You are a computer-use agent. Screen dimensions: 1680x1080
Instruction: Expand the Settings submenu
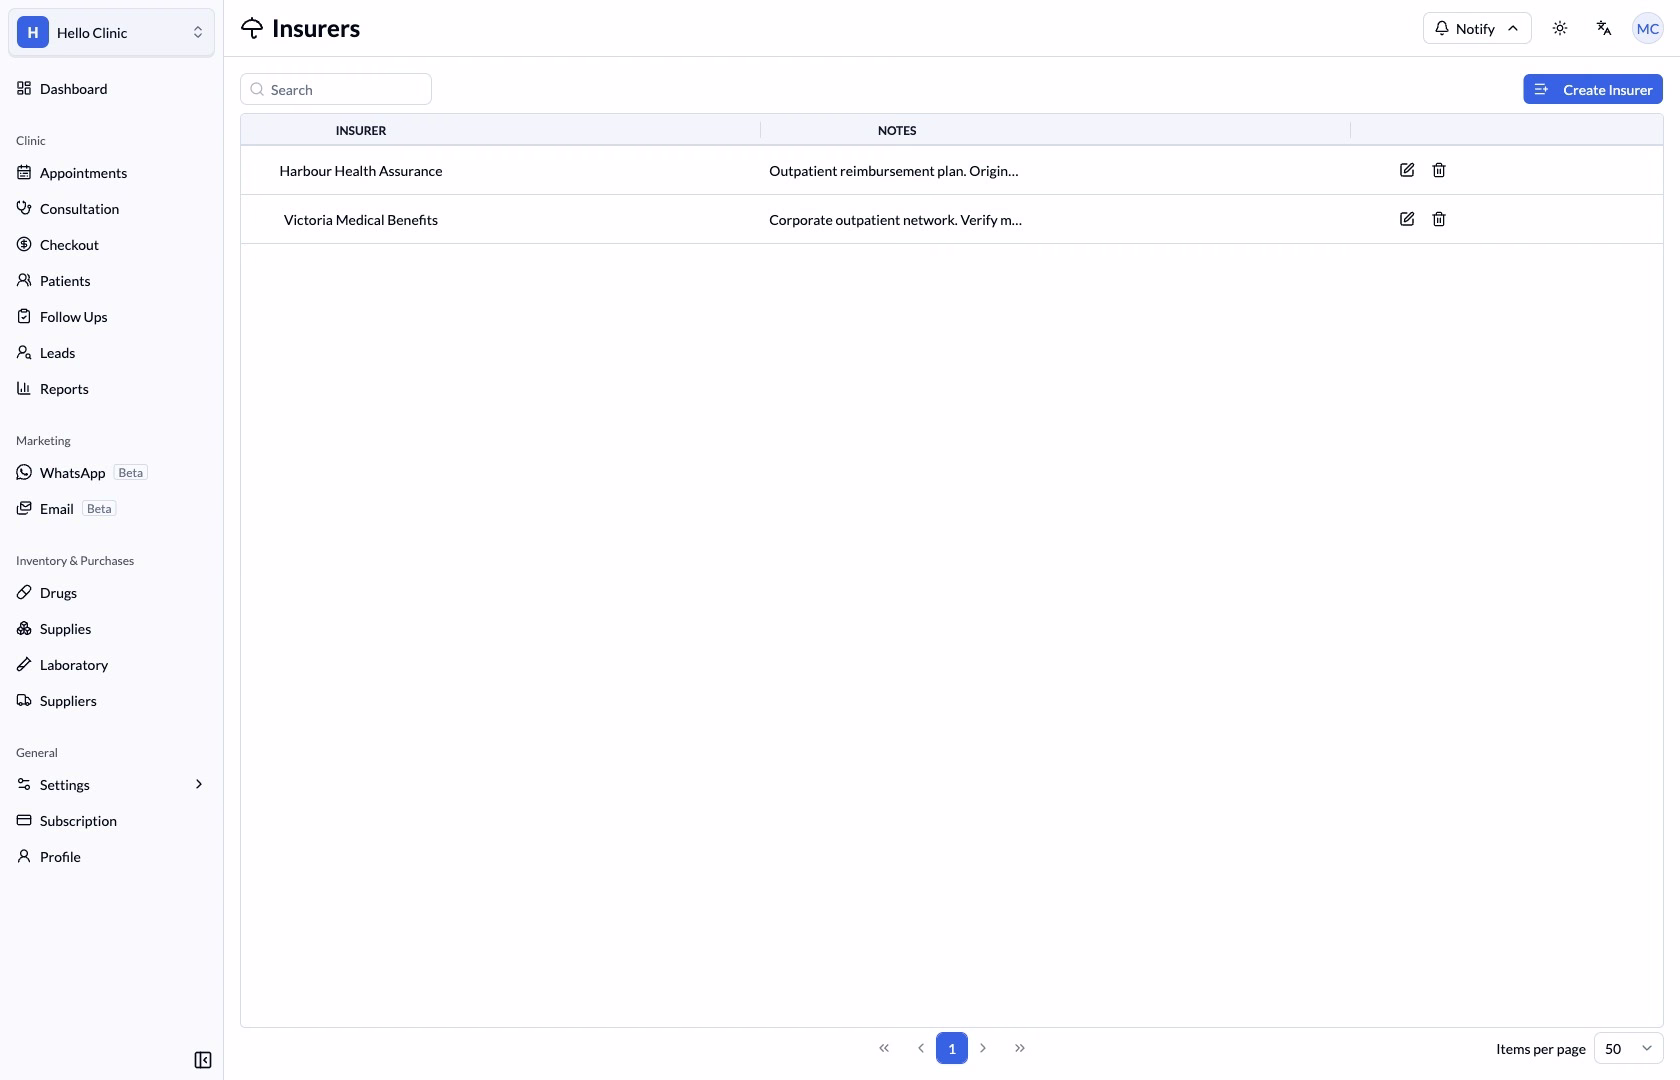pos(111,785)
